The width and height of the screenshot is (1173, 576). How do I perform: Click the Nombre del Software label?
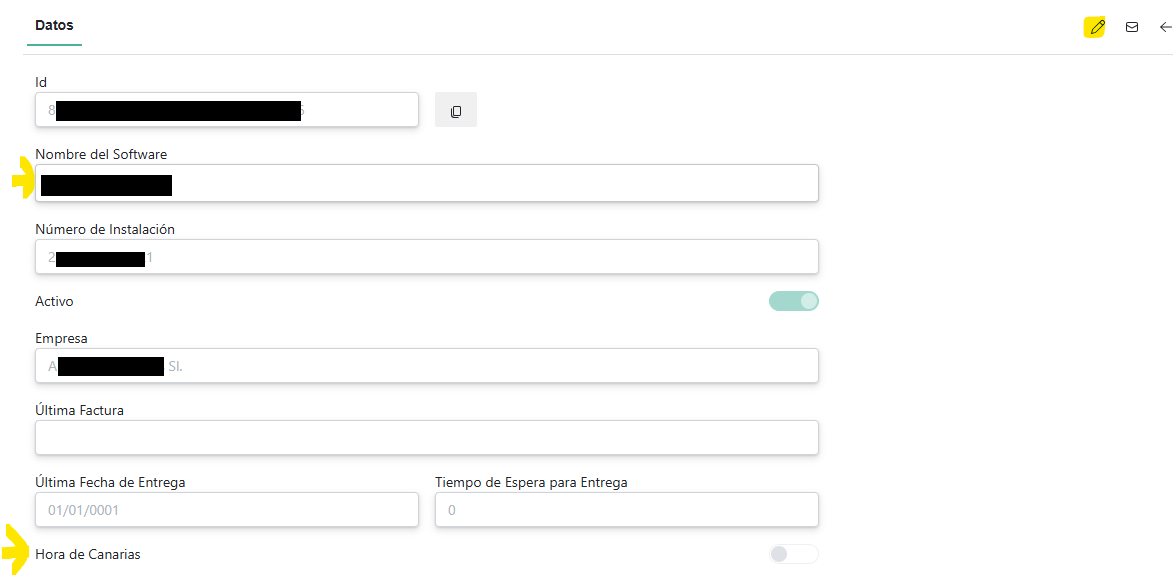tap(101, 154)
